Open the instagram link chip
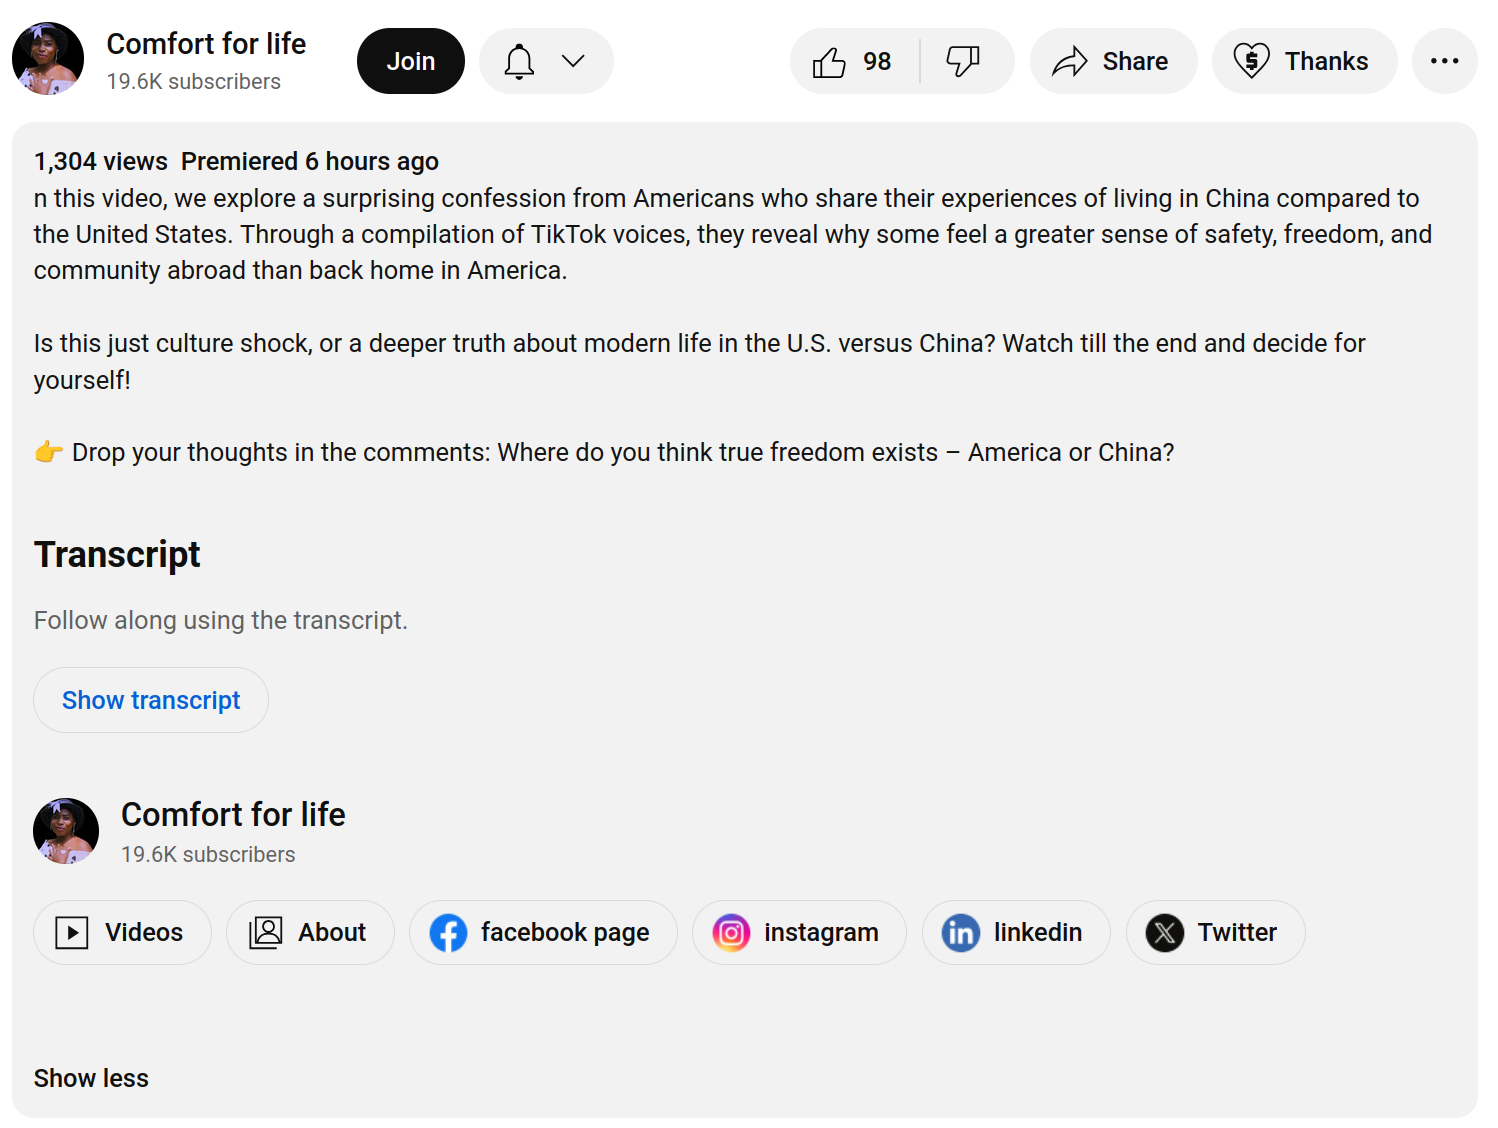This screenshot has width=1498, height=1128. pyautogui.click(x=798, y=933)
